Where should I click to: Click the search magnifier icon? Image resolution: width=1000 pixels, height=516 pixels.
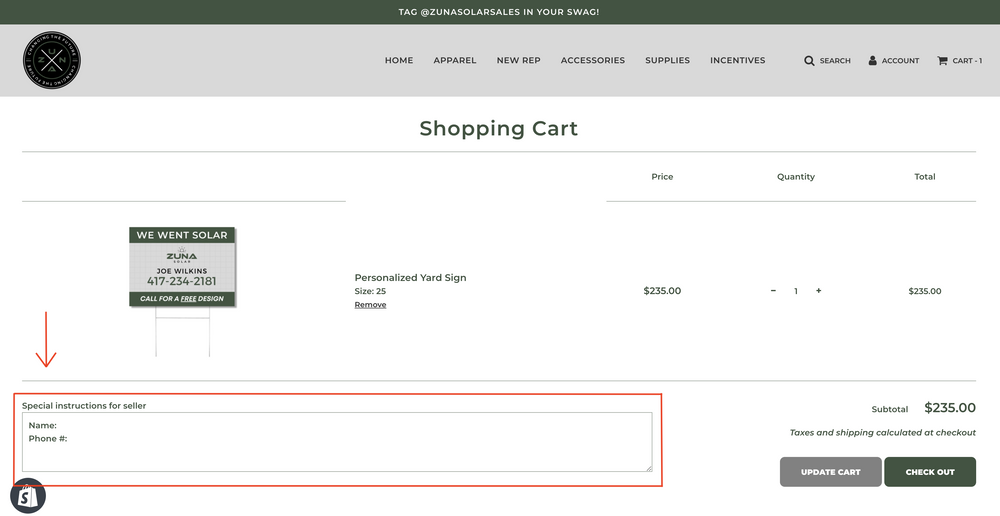809,61
